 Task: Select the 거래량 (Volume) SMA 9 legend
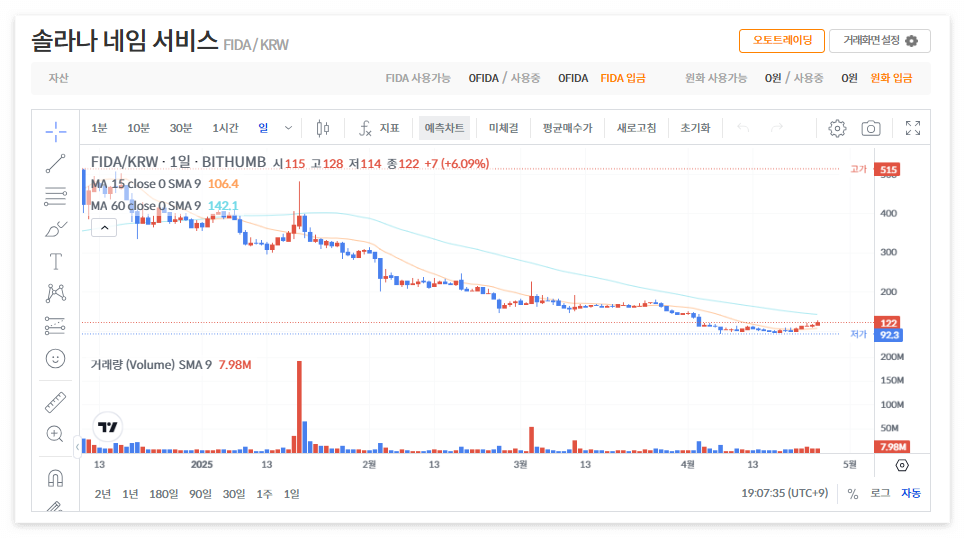tap(171, 365)
